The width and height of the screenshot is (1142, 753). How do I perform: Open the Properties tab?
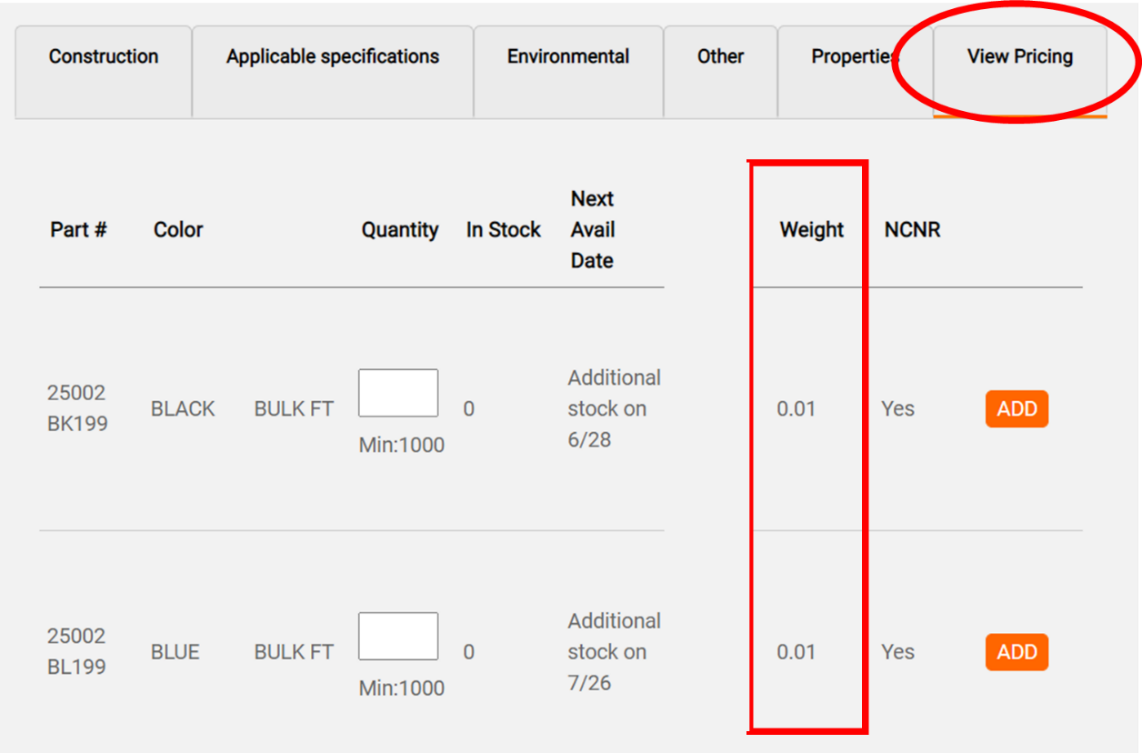point(852,58)
